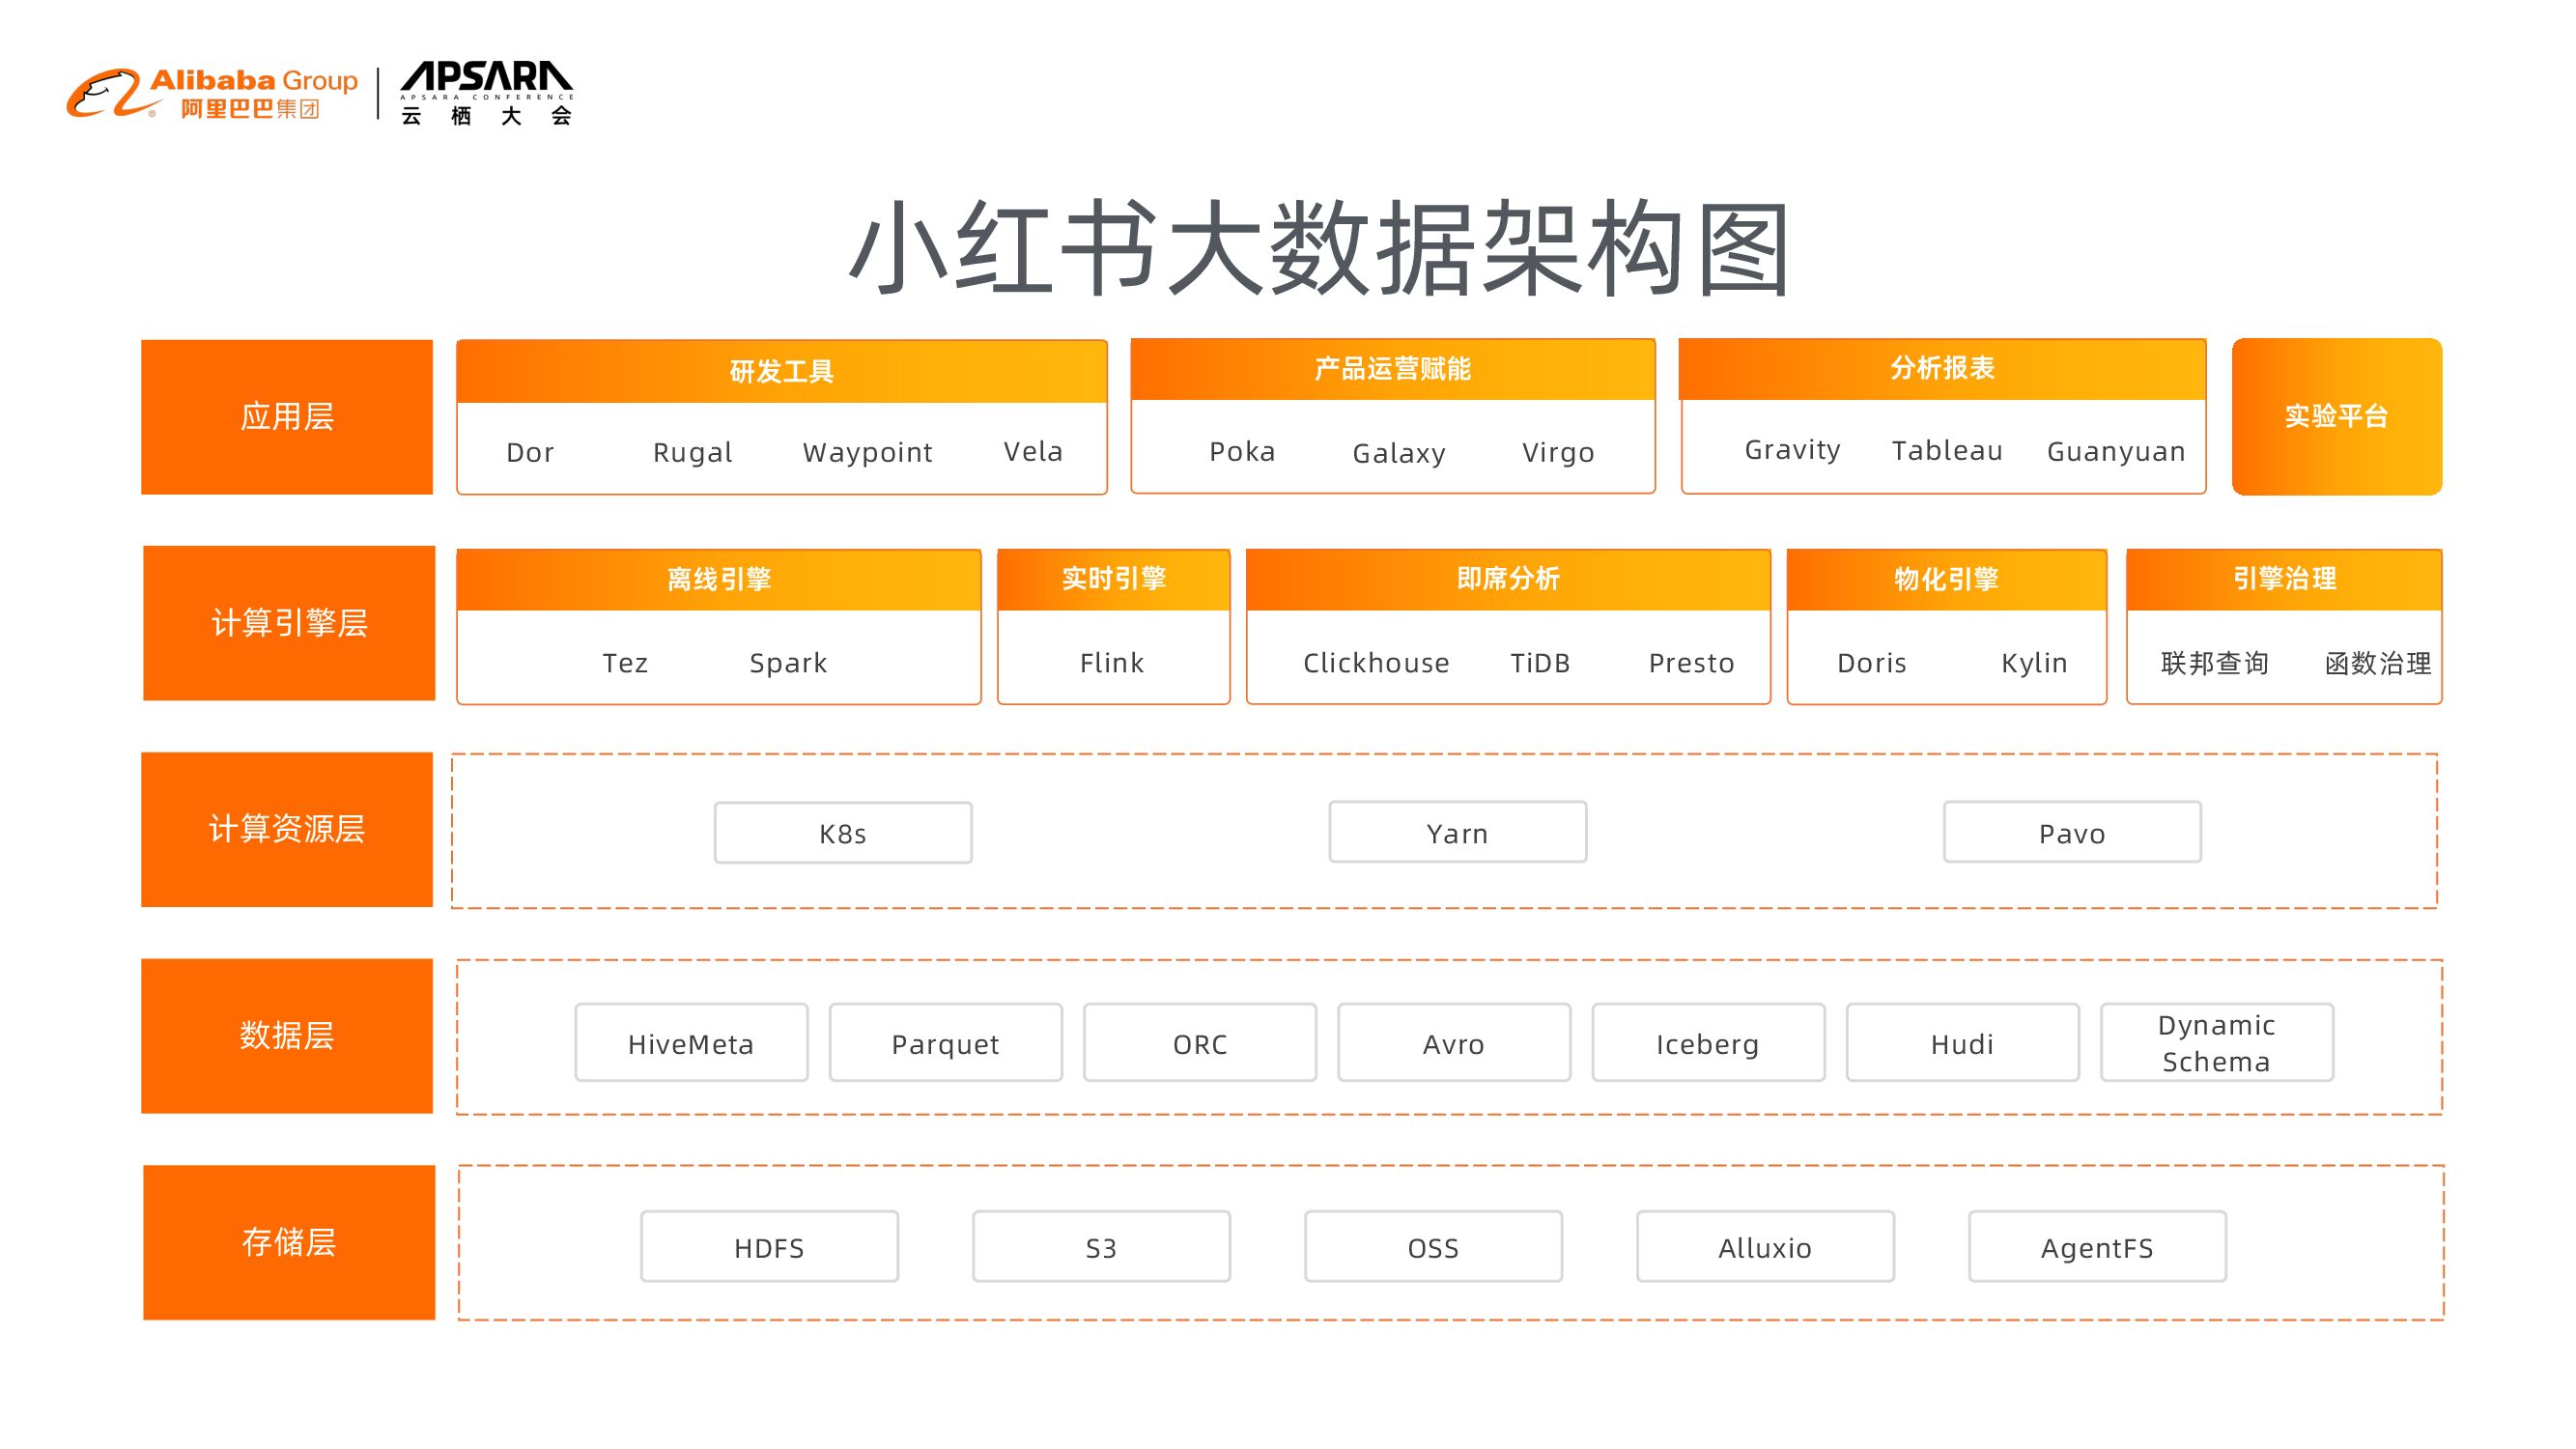Click the 计算引擎层 orange label

pyautogui.click(x=289, y=623)
